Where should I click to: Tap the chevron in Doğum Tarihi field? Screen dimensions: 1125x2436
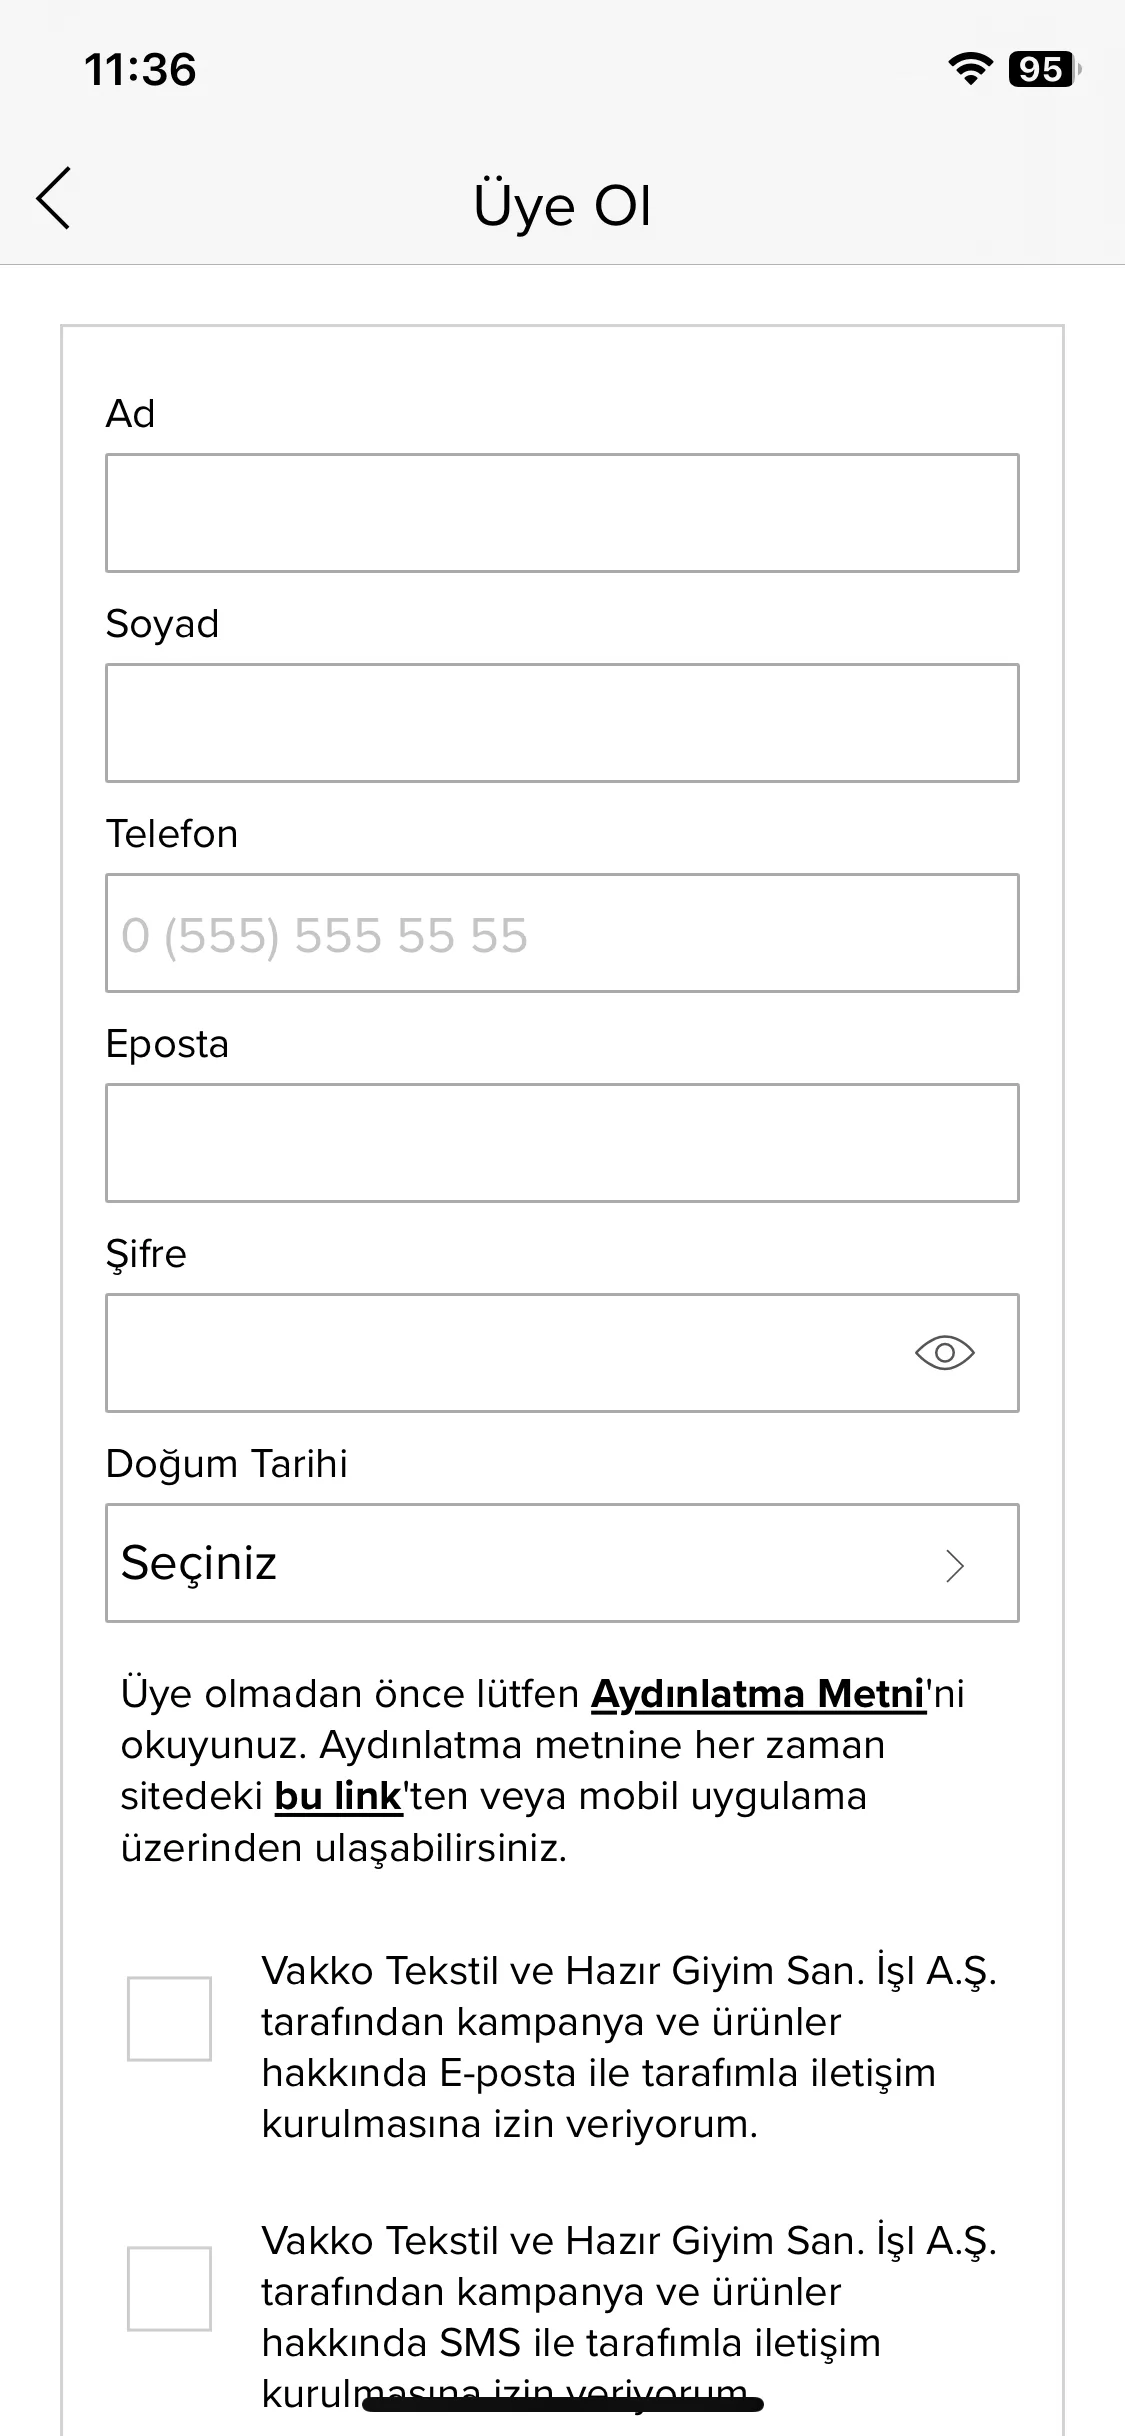[955, 1565]
